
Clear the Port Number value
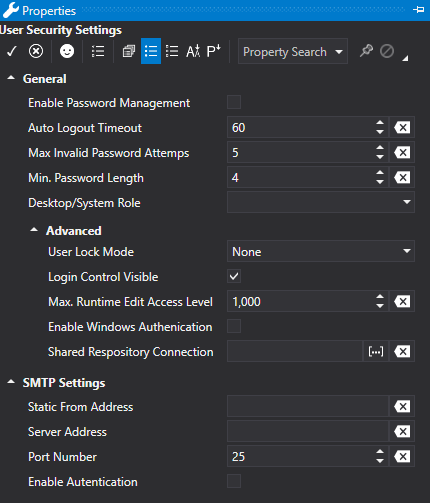[402, 456]
